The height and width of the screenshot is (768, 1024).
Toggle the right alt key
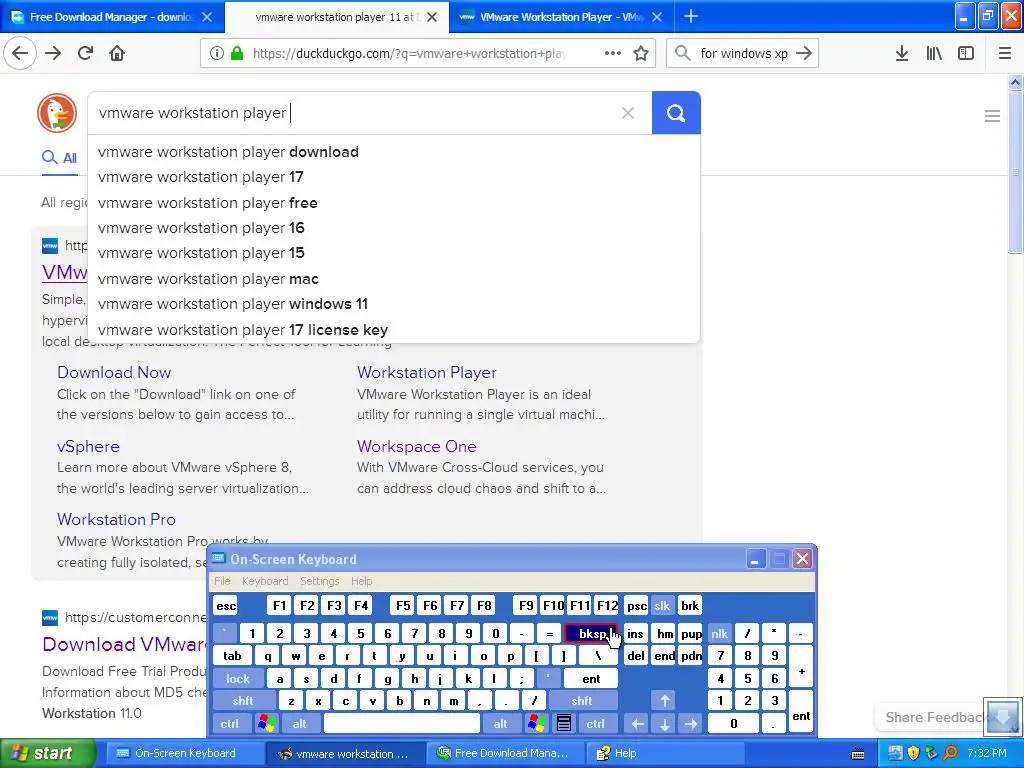click(500, 723)
